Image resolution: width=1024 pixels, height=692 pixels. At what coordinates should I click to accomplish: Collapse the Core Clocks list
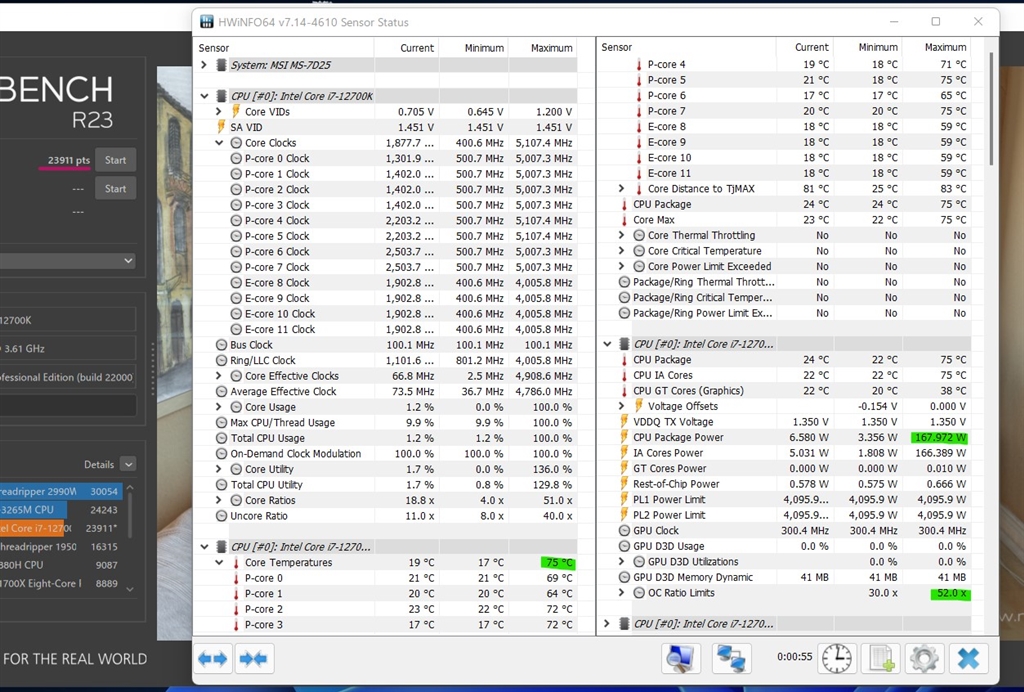[219, 142]
